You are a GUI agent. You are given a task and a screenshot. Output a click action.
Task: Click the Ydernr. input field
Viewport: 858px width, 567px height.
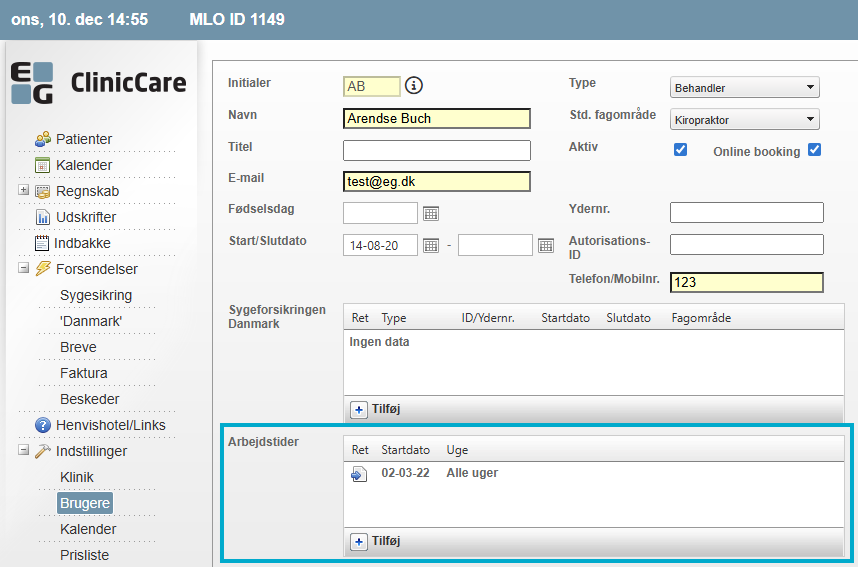tap(746, 212)
